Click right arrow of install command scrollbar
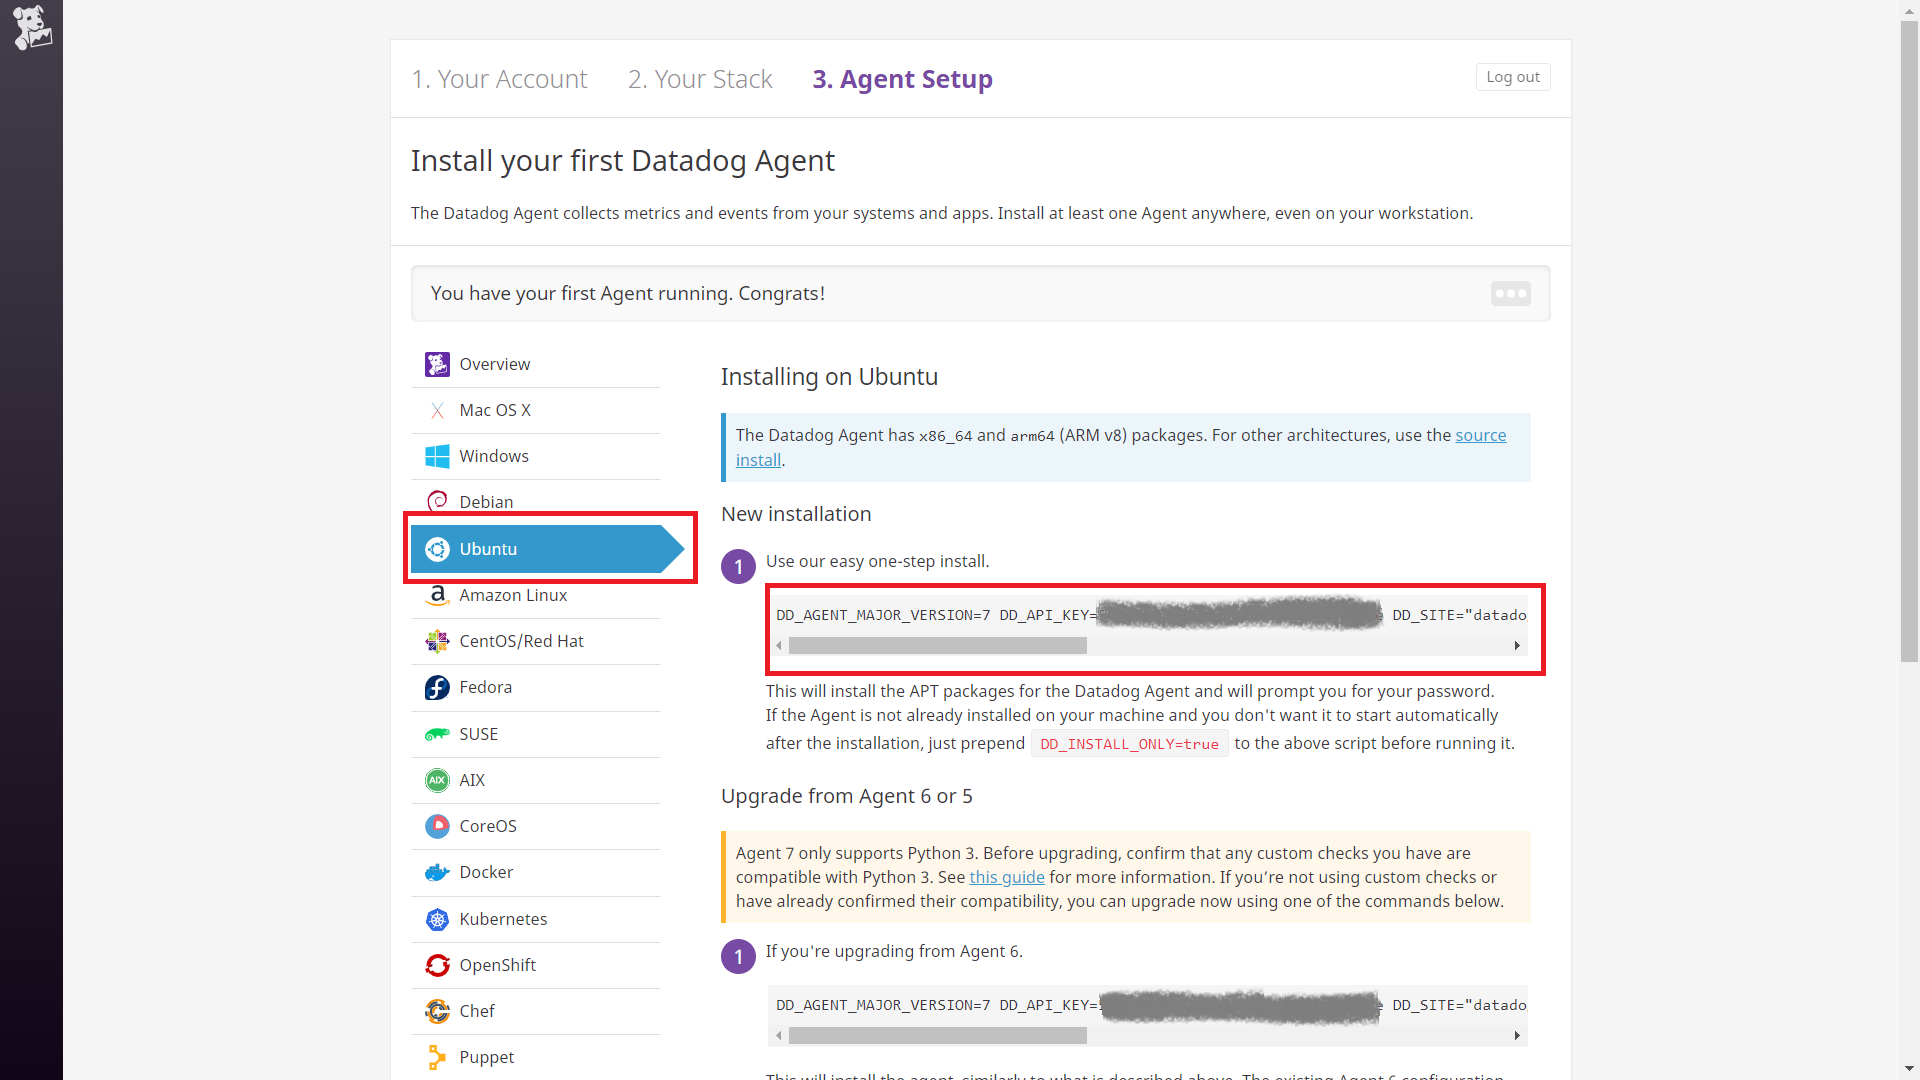 [x=1517, y=646]
